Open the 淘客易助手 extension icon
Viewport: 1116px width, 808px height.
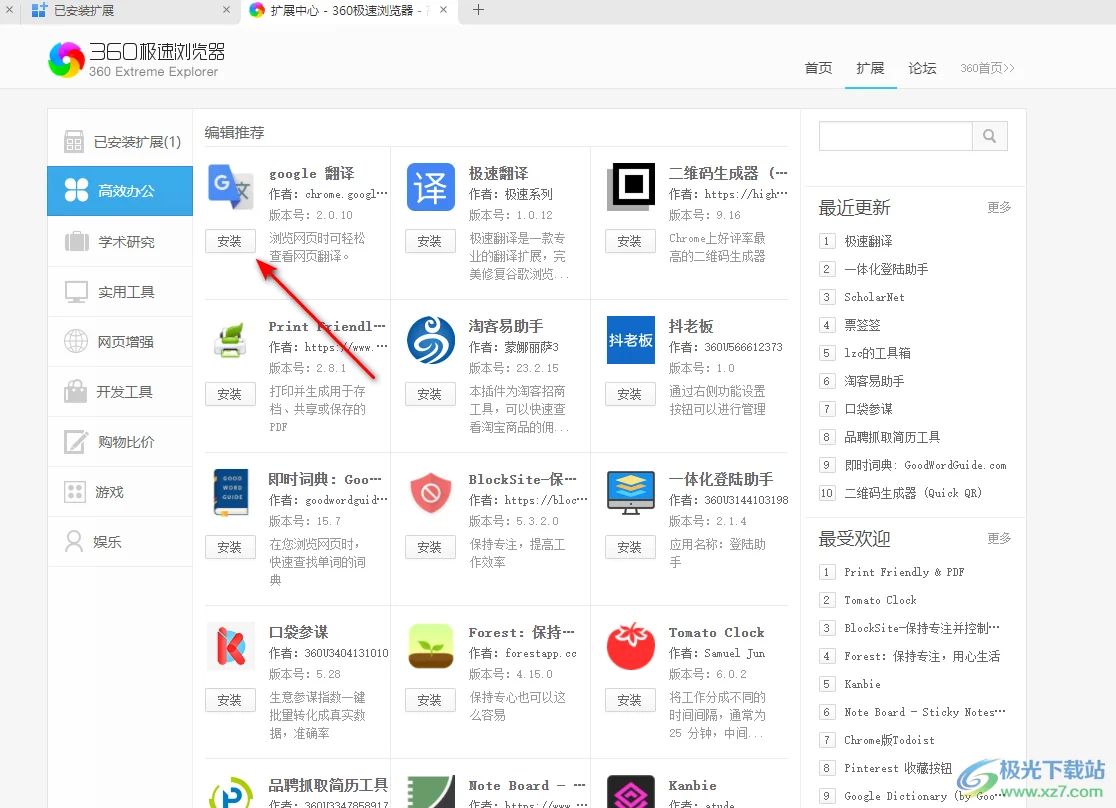(x=431, y=340)
